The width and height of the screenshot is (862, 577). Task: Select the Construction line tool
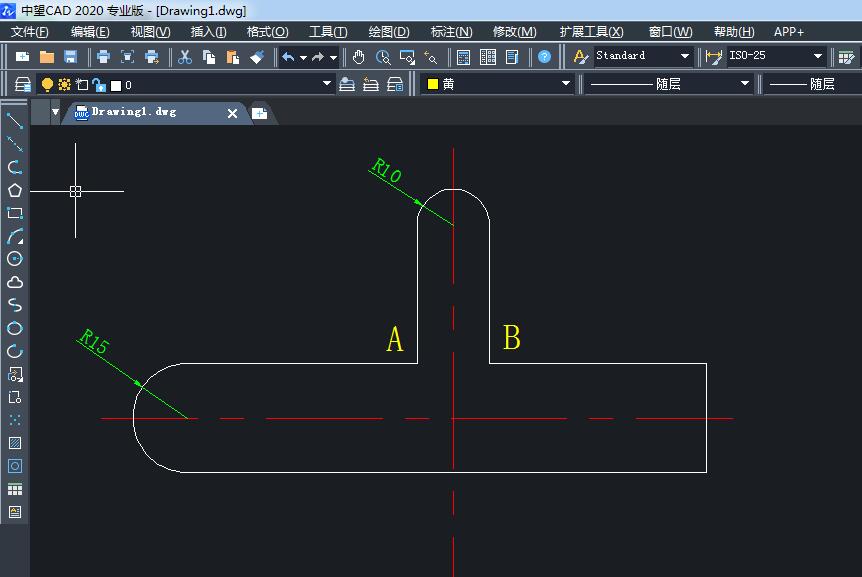(x=15, y=144)
